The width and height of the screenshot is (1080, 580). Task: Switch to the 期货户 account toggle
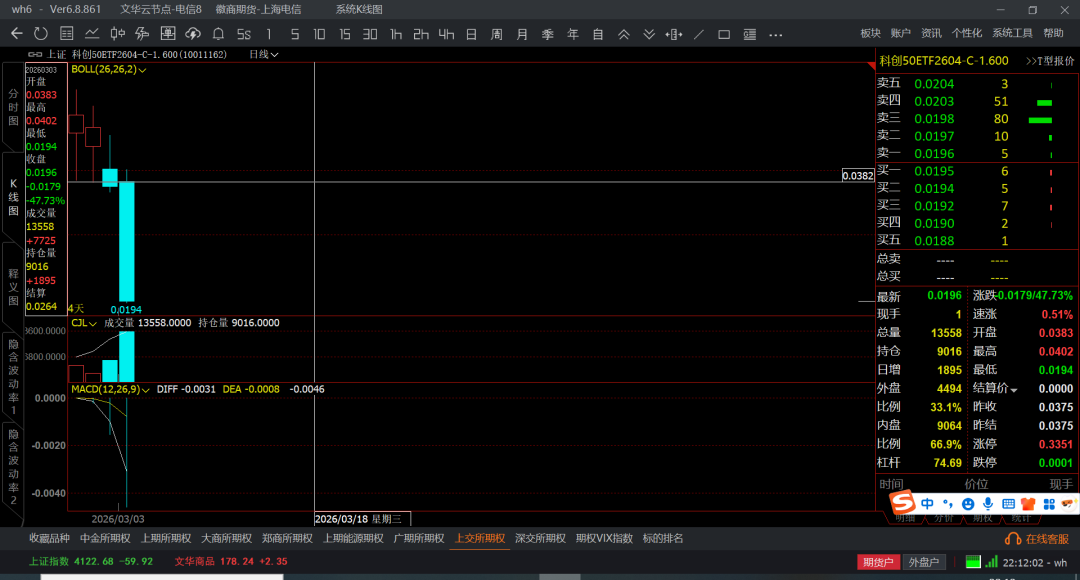tap(878, 562)
